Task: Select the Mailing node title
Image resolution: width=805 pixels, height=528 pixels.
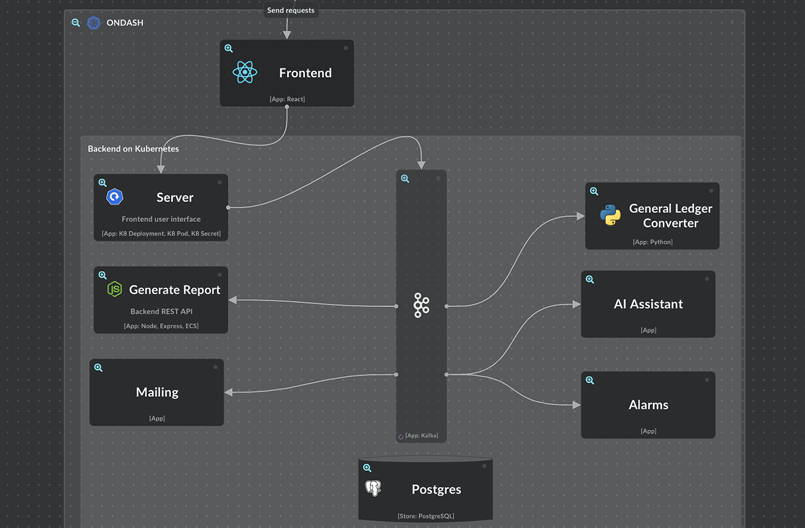Action: point(157,392)
